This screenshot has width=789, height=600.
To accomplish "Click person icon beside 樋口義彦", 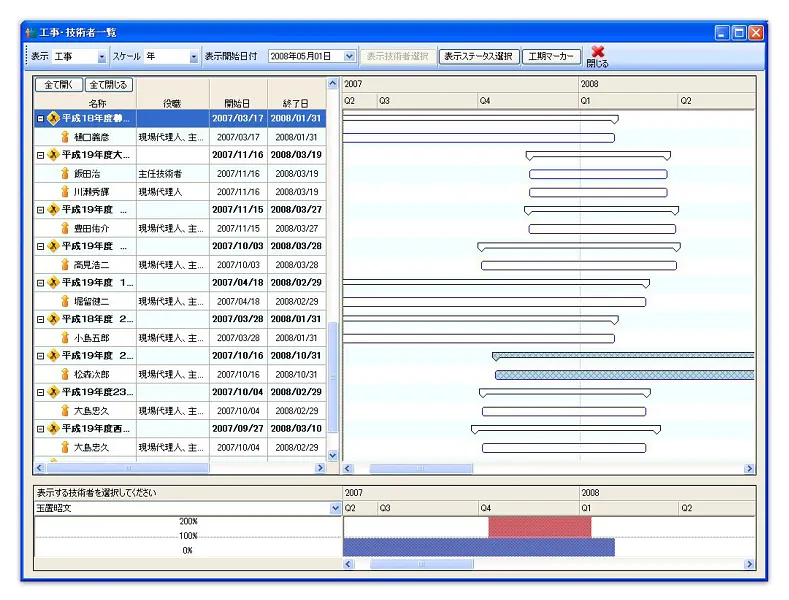I will [65, 137].
